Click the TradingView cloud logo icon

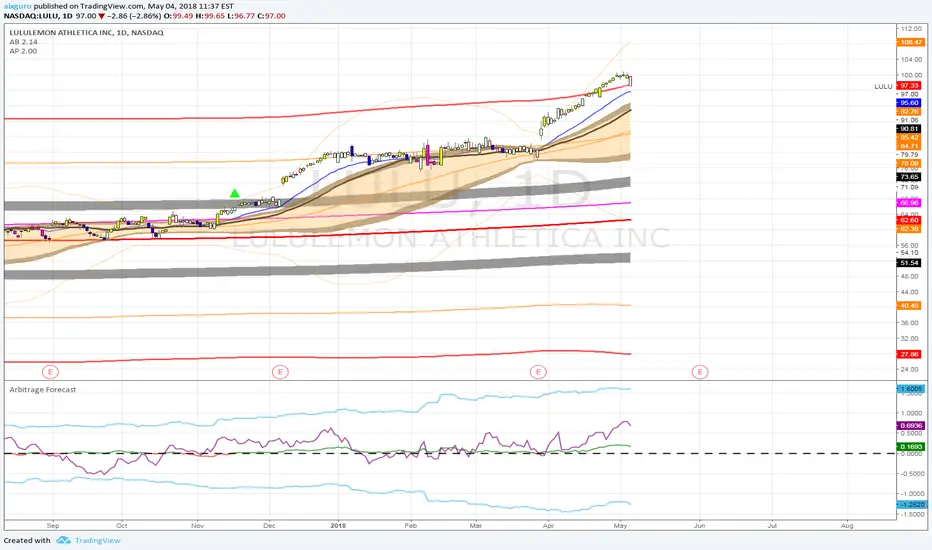(64, 540)
